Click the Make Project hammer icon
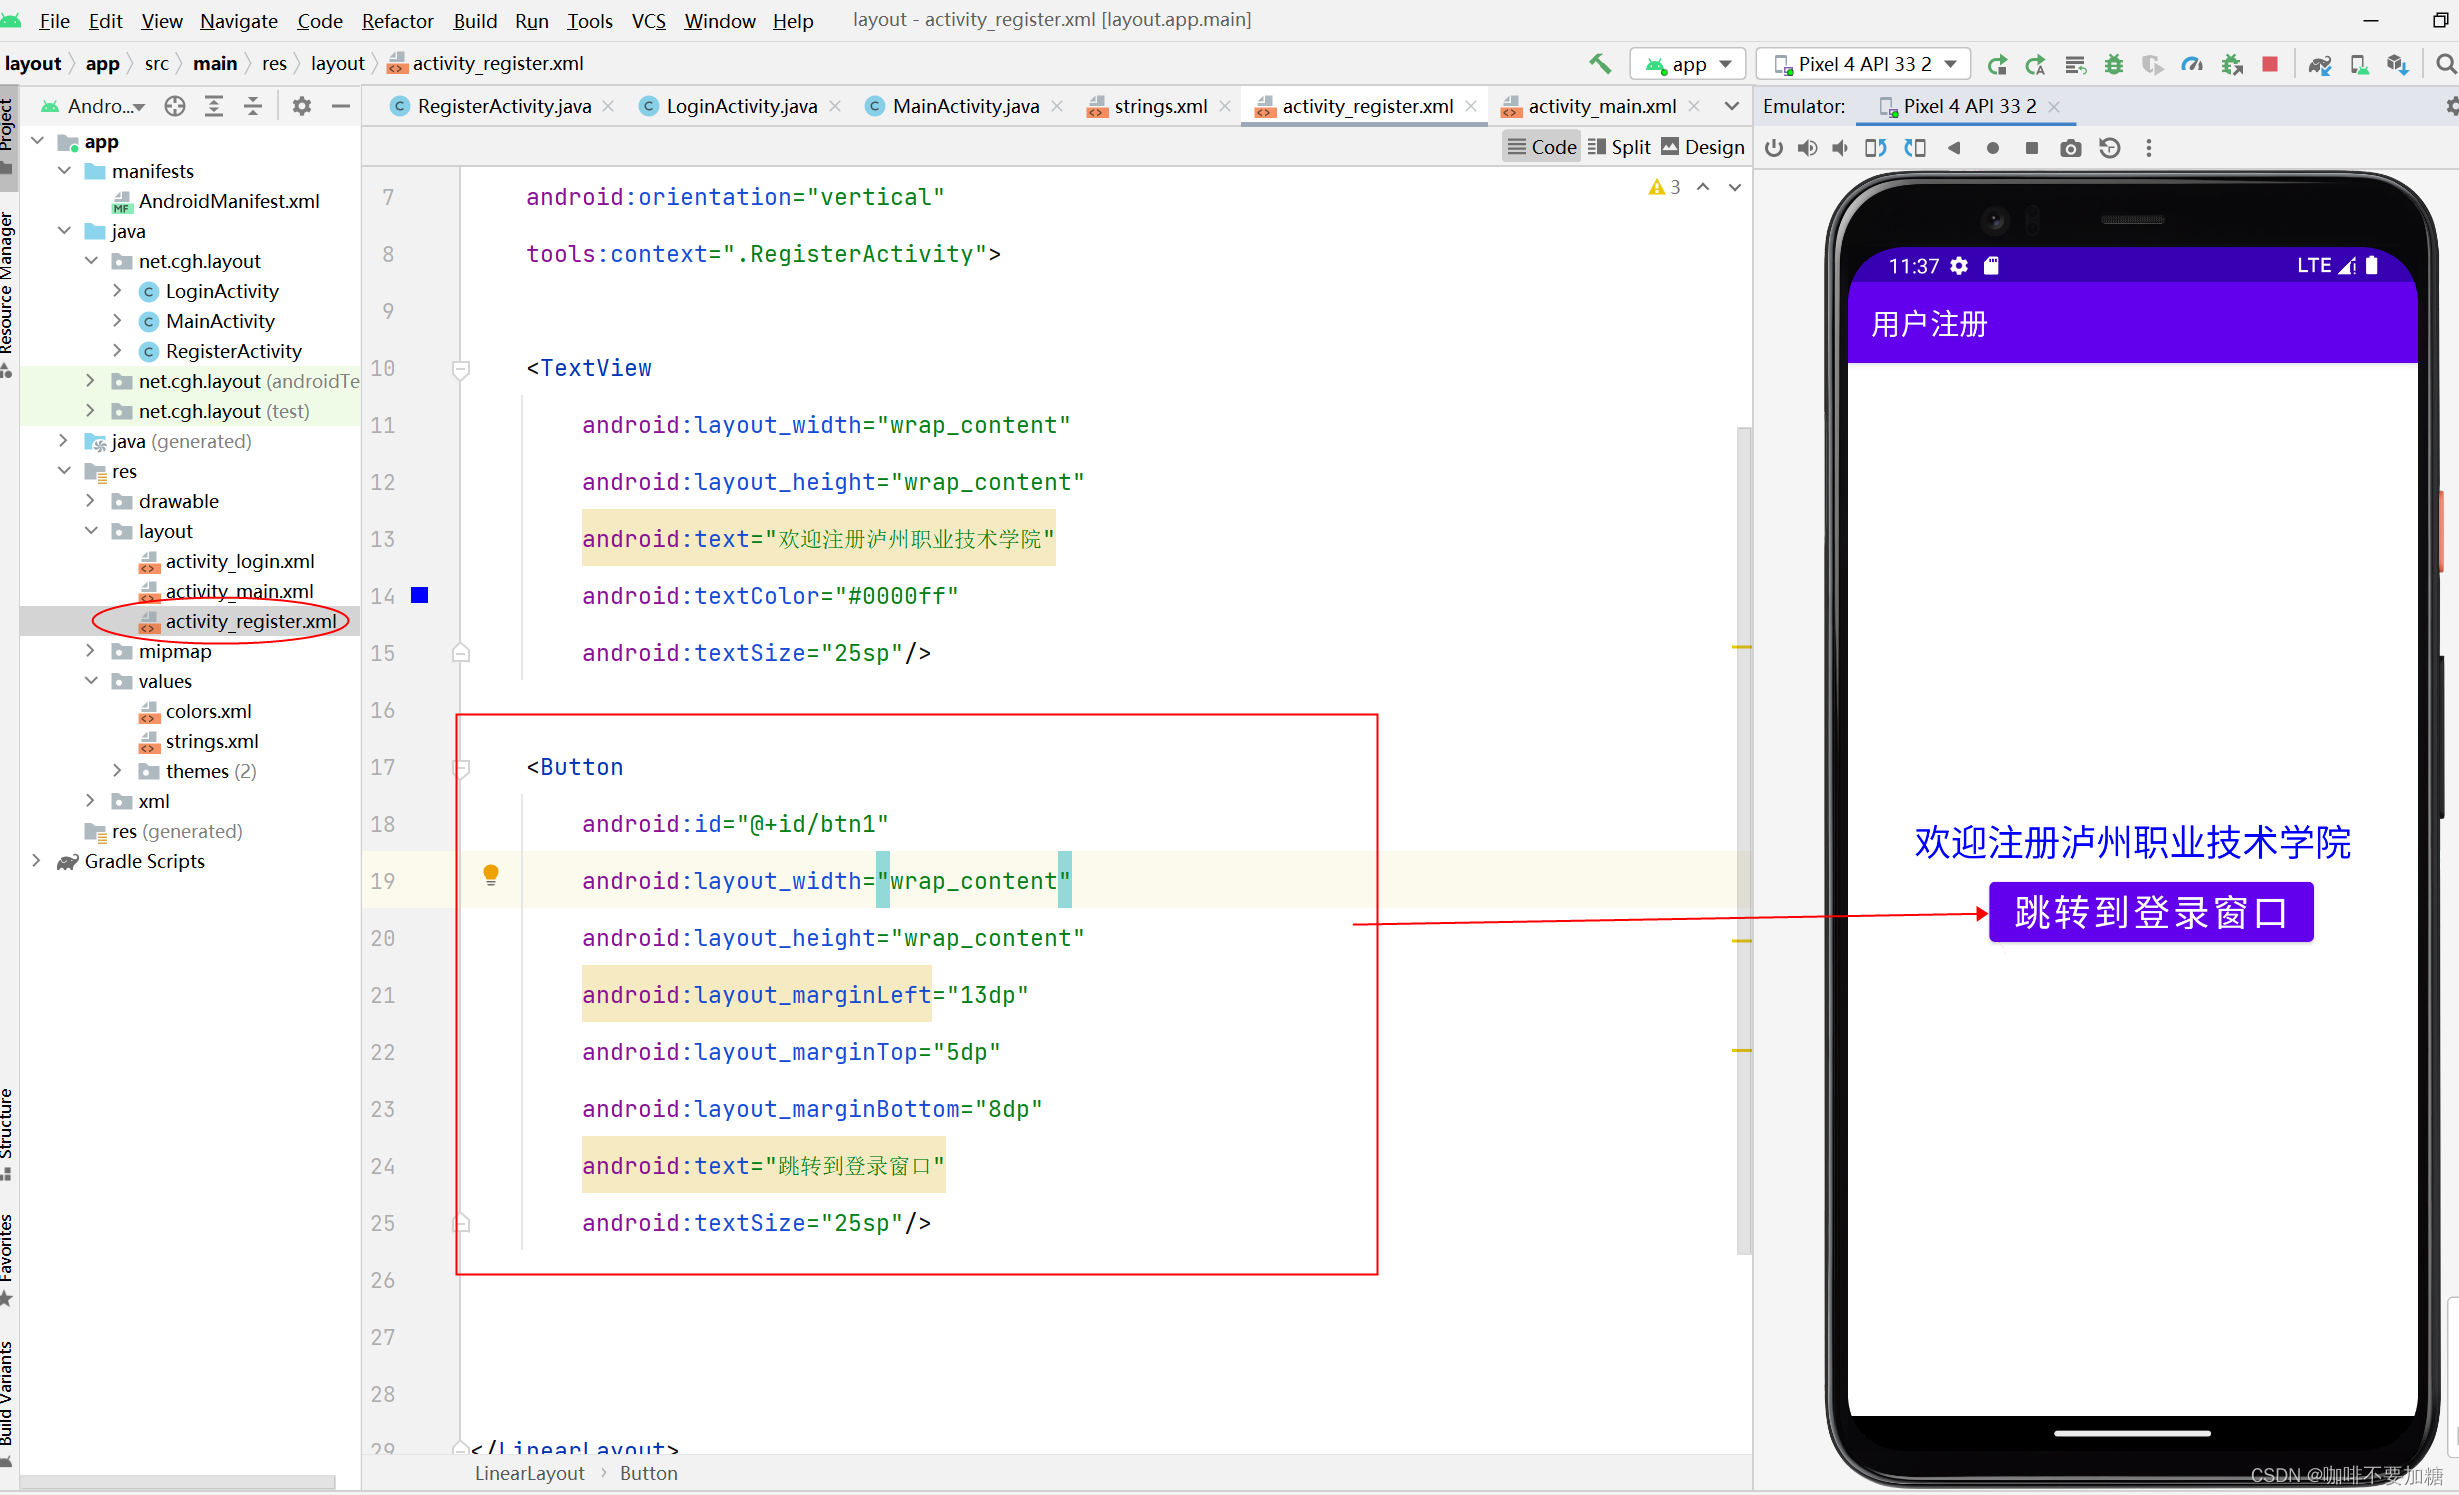This screenshot has height=1495, width=2459. (1599, 64)
